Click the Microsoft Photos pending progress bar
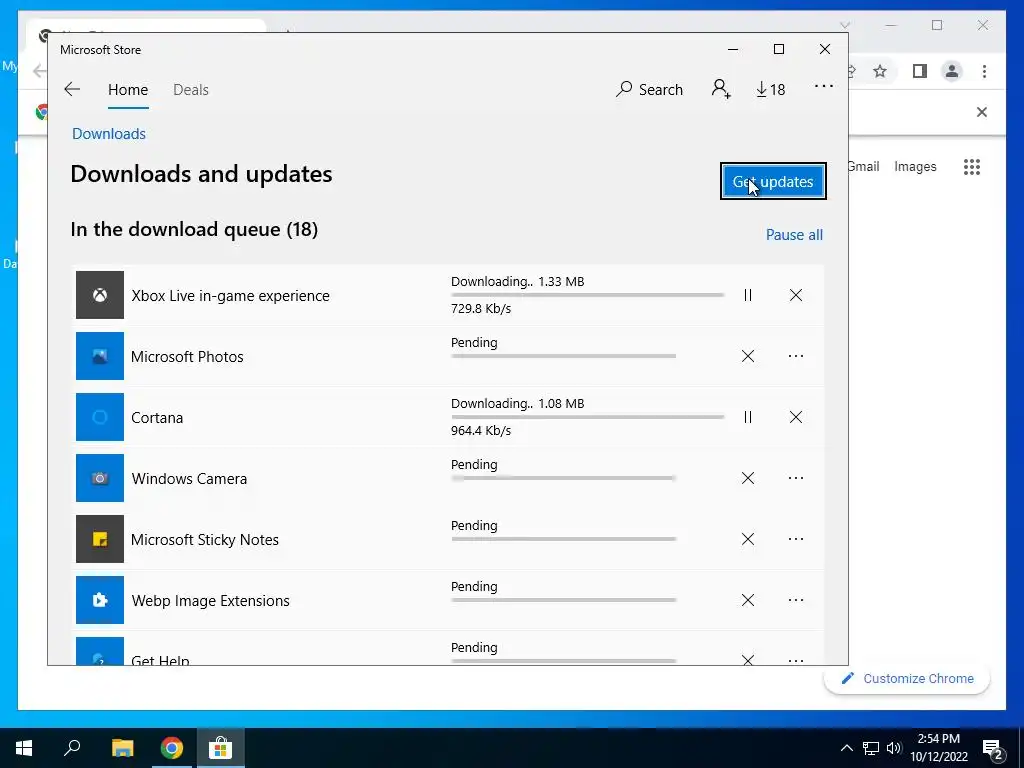This screenshot has height=768, width=1024. [564, 356]
